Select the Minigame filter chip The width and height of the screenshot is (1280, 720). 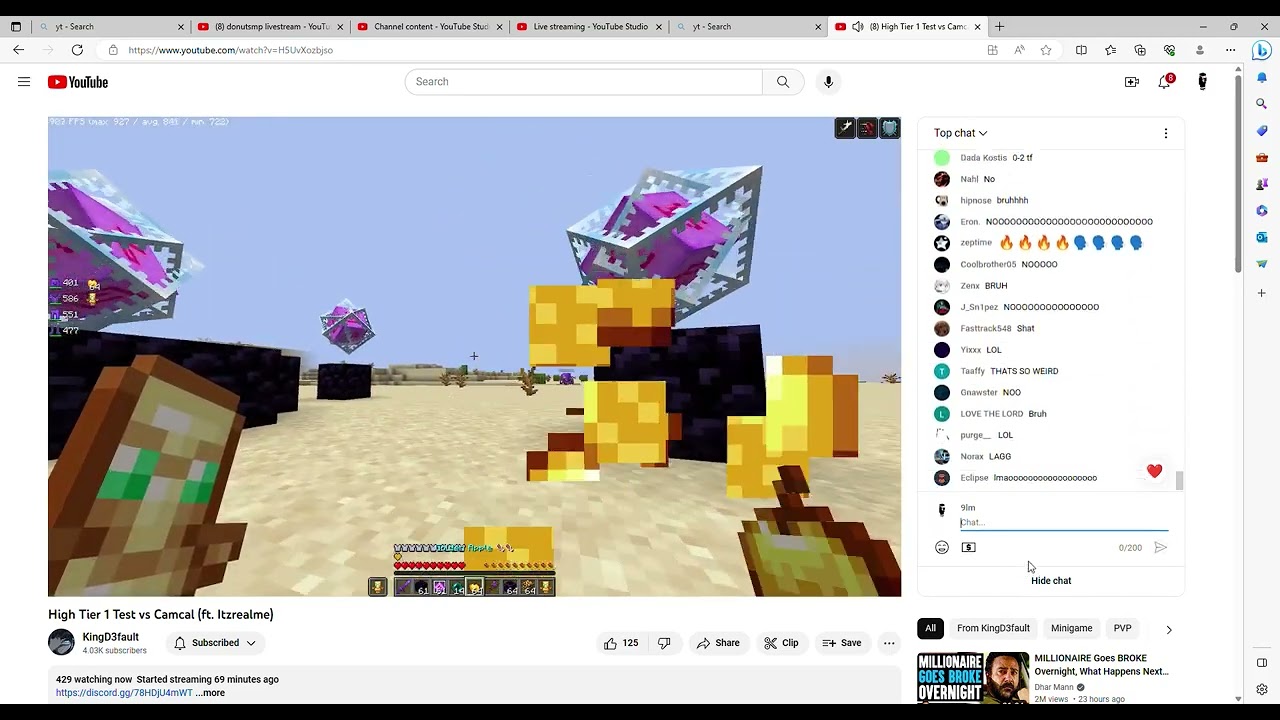tap(1071, 629)
